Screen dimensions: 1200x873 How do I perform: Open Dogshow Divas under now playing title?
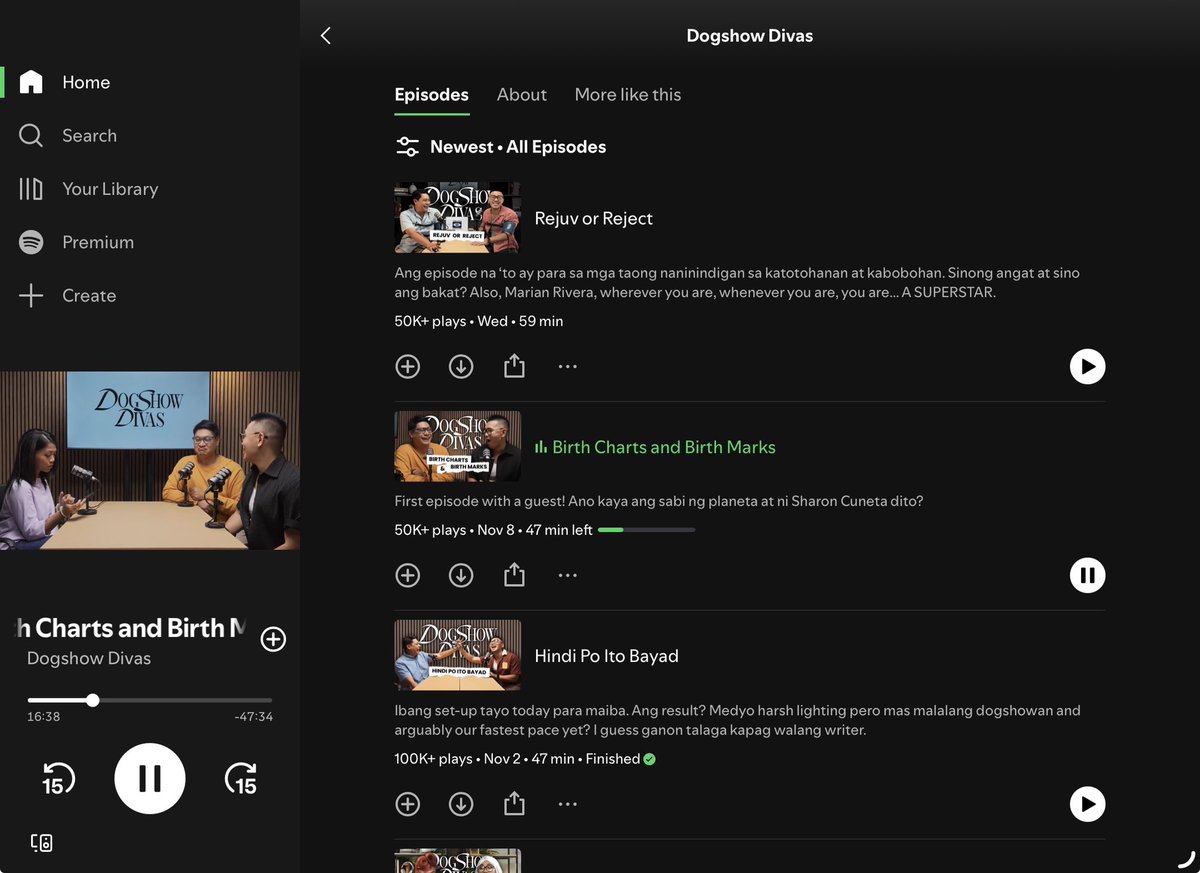(x=89, y=658)
